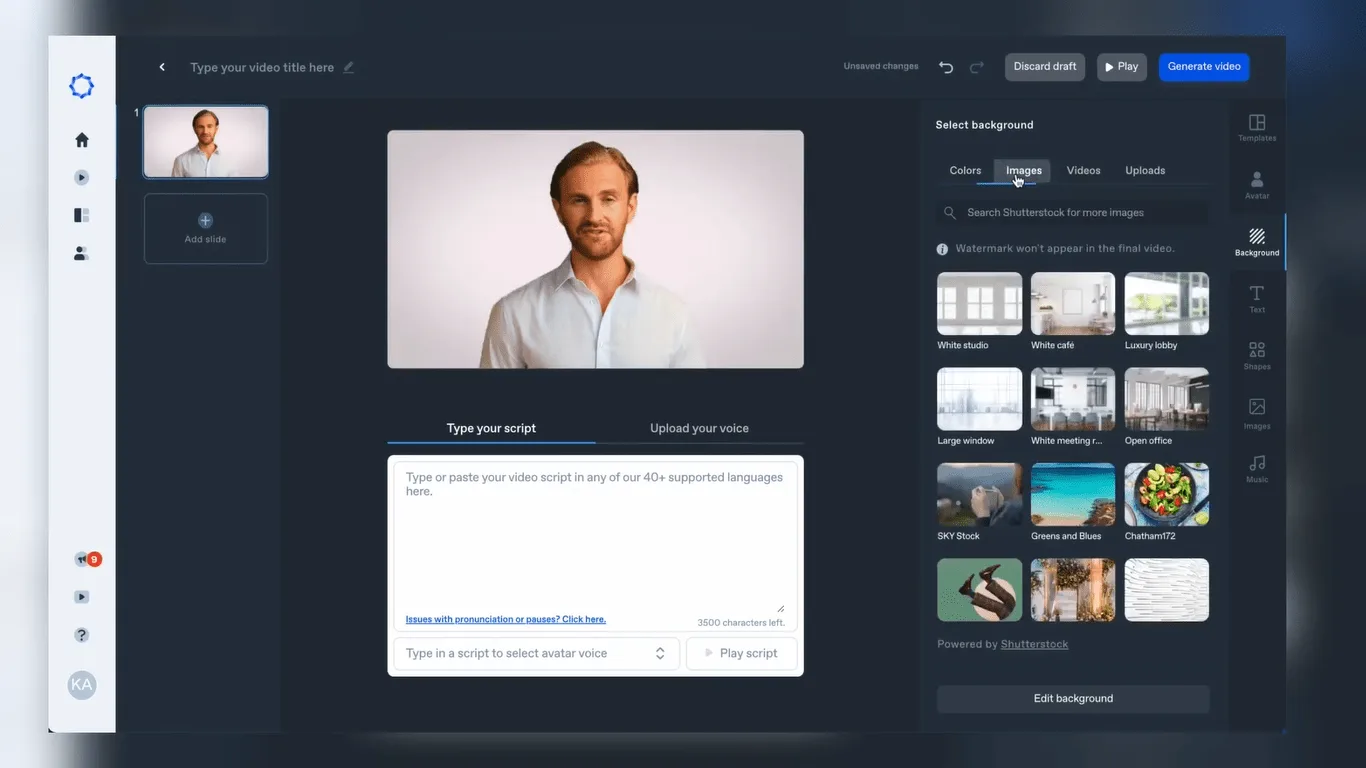Screen dimensions: 1366x768
Task: Click the Edit background button
Action: pos(1073,698)
